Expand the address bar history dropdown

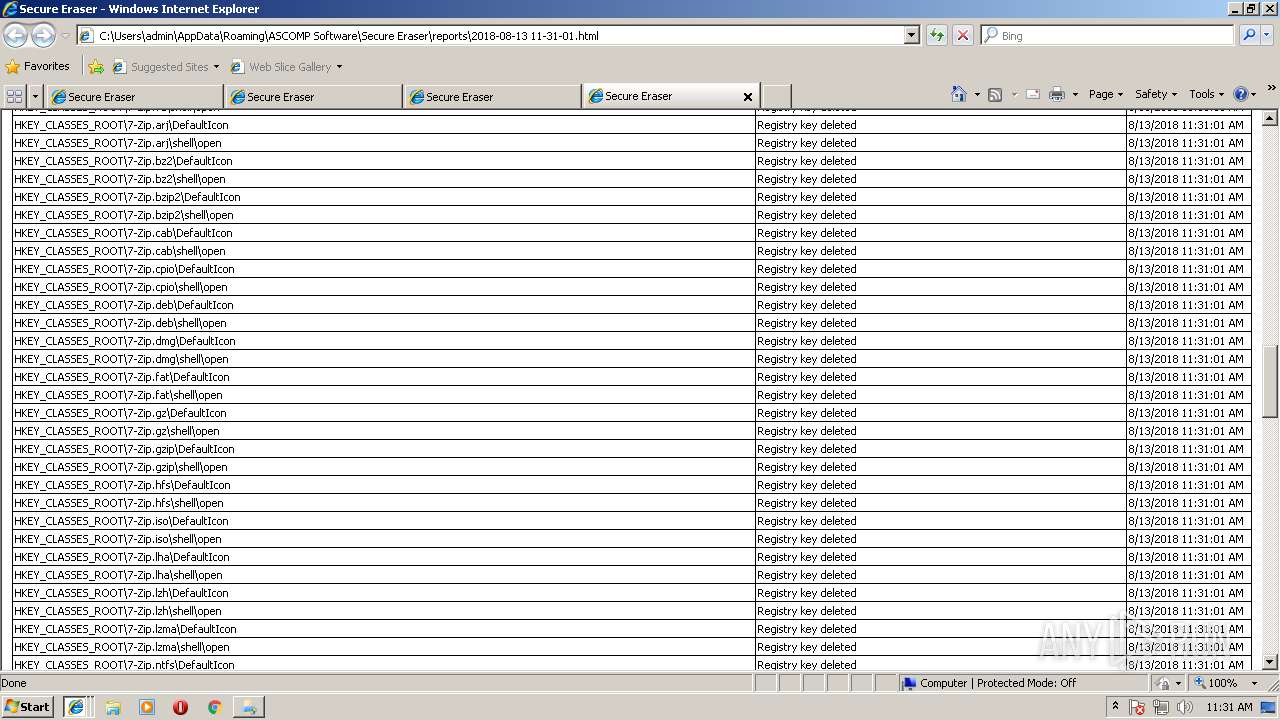point(911,35)
